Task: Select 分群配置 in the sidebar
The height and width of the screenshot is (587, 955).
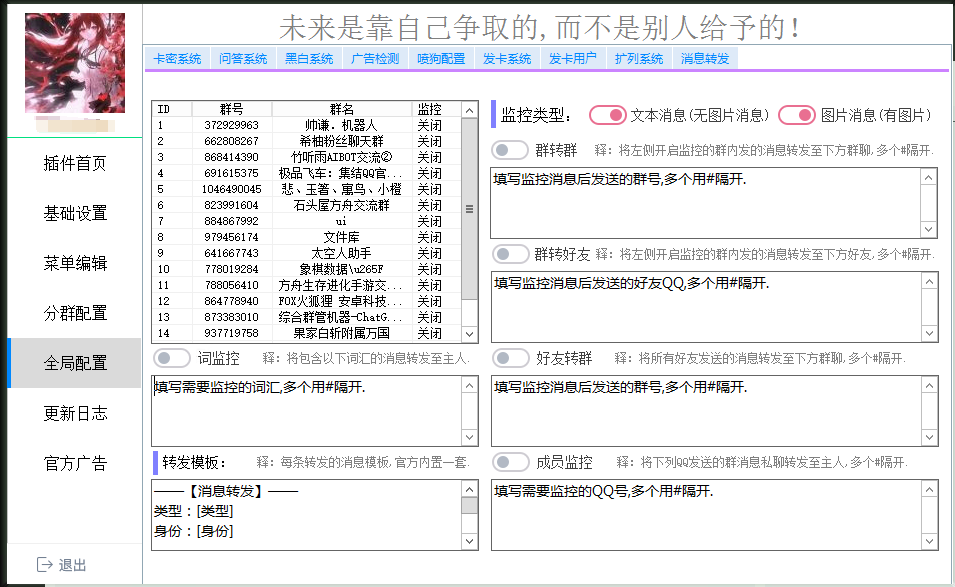Action: click(75, 313)
